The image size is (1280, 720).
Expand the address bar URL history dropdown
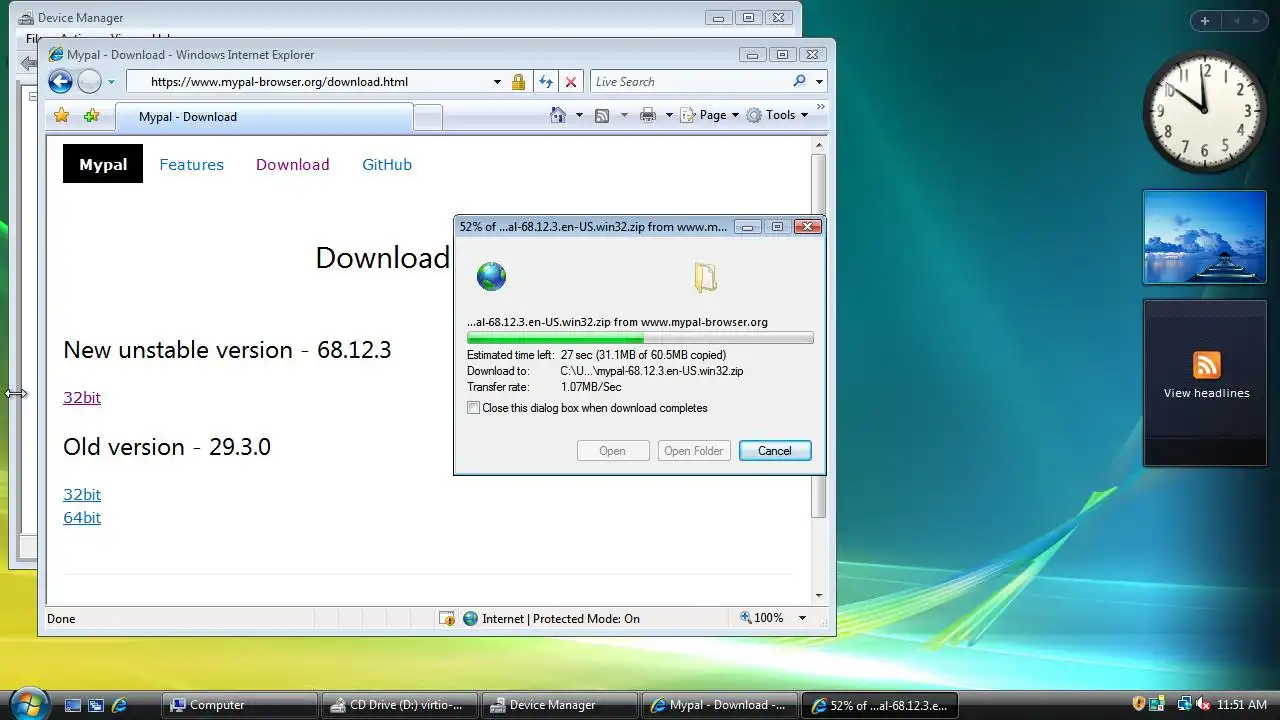click(497, 82)
